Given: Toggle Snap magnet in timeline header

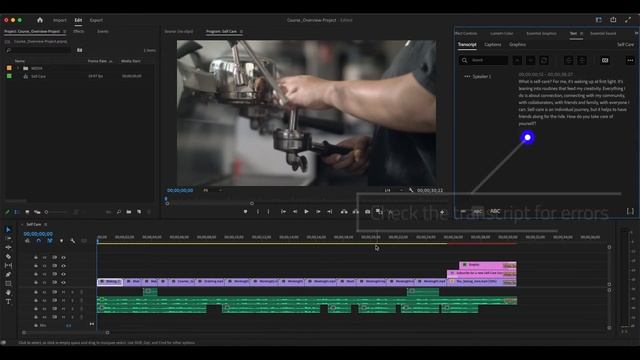Looking at the screenshot, I should click(38, 241).
